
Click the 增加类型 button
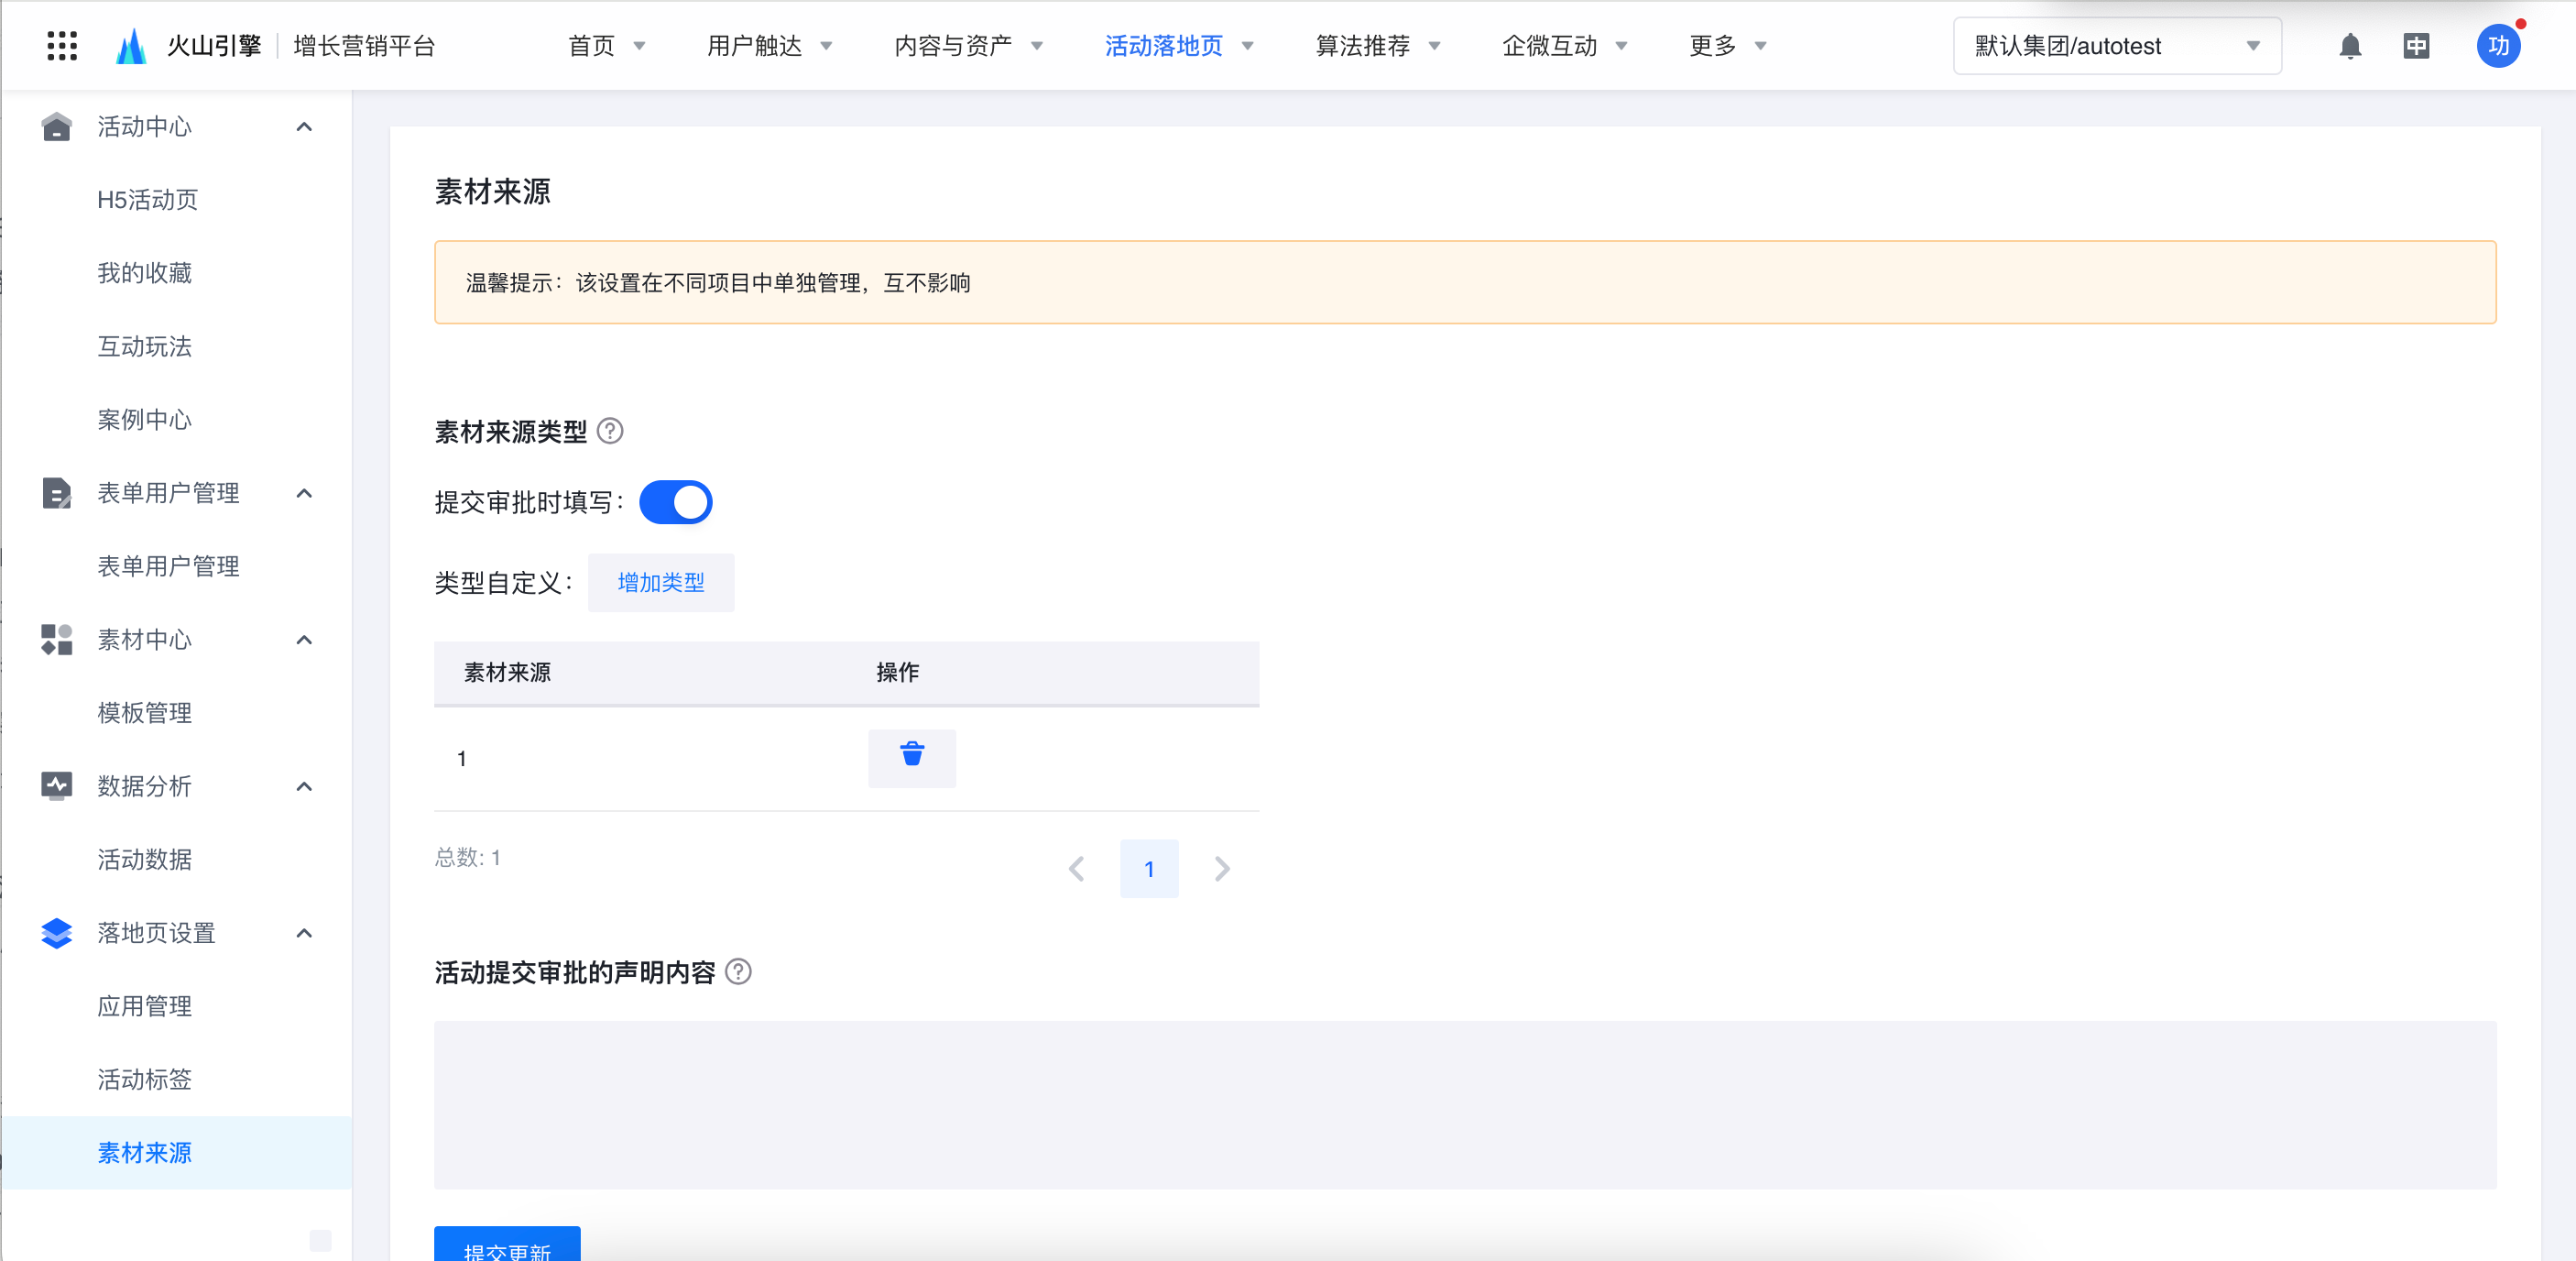click(661, 582)
